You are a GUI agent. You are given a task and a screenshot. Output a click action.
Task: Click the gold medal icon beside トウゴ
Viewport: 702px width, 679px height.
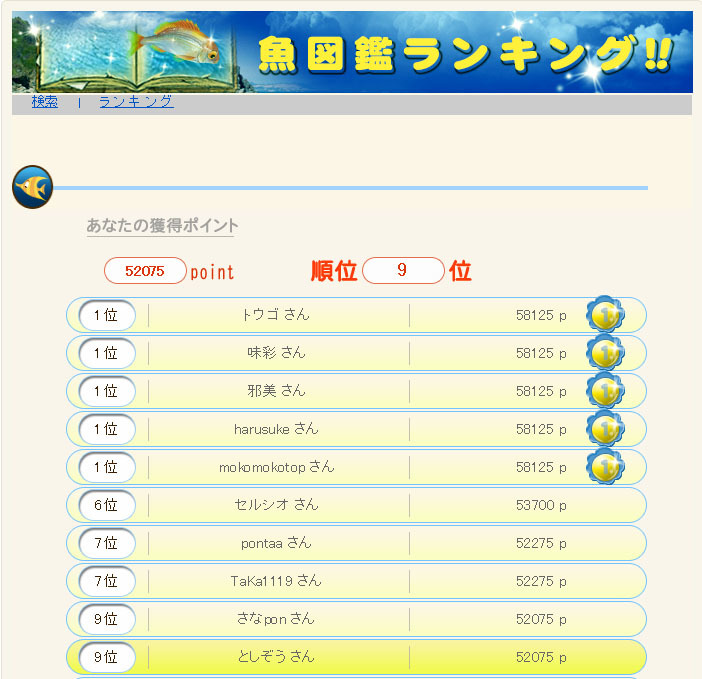coord(604,315)
